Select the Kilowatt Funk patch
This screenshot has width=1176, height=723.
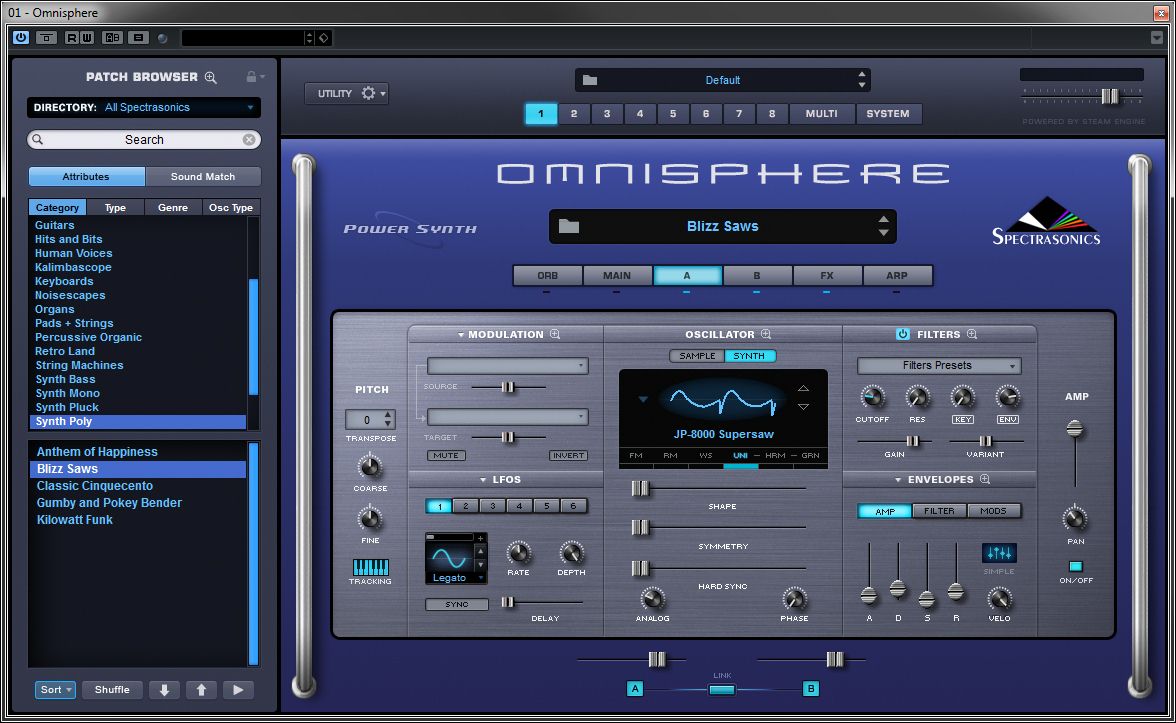point(74,520)
